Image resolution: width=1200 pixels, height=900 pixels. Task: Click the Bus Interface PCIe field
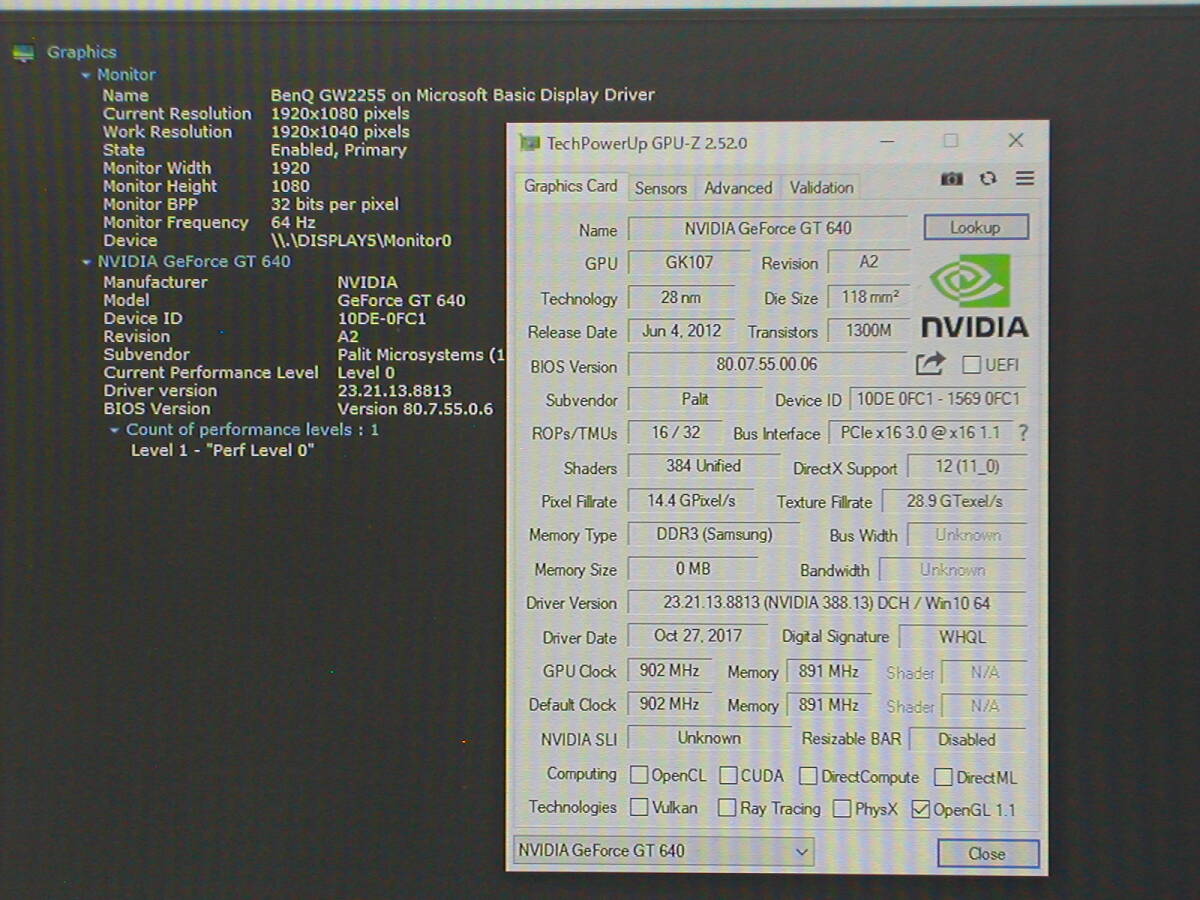click(x=919, y=433)
